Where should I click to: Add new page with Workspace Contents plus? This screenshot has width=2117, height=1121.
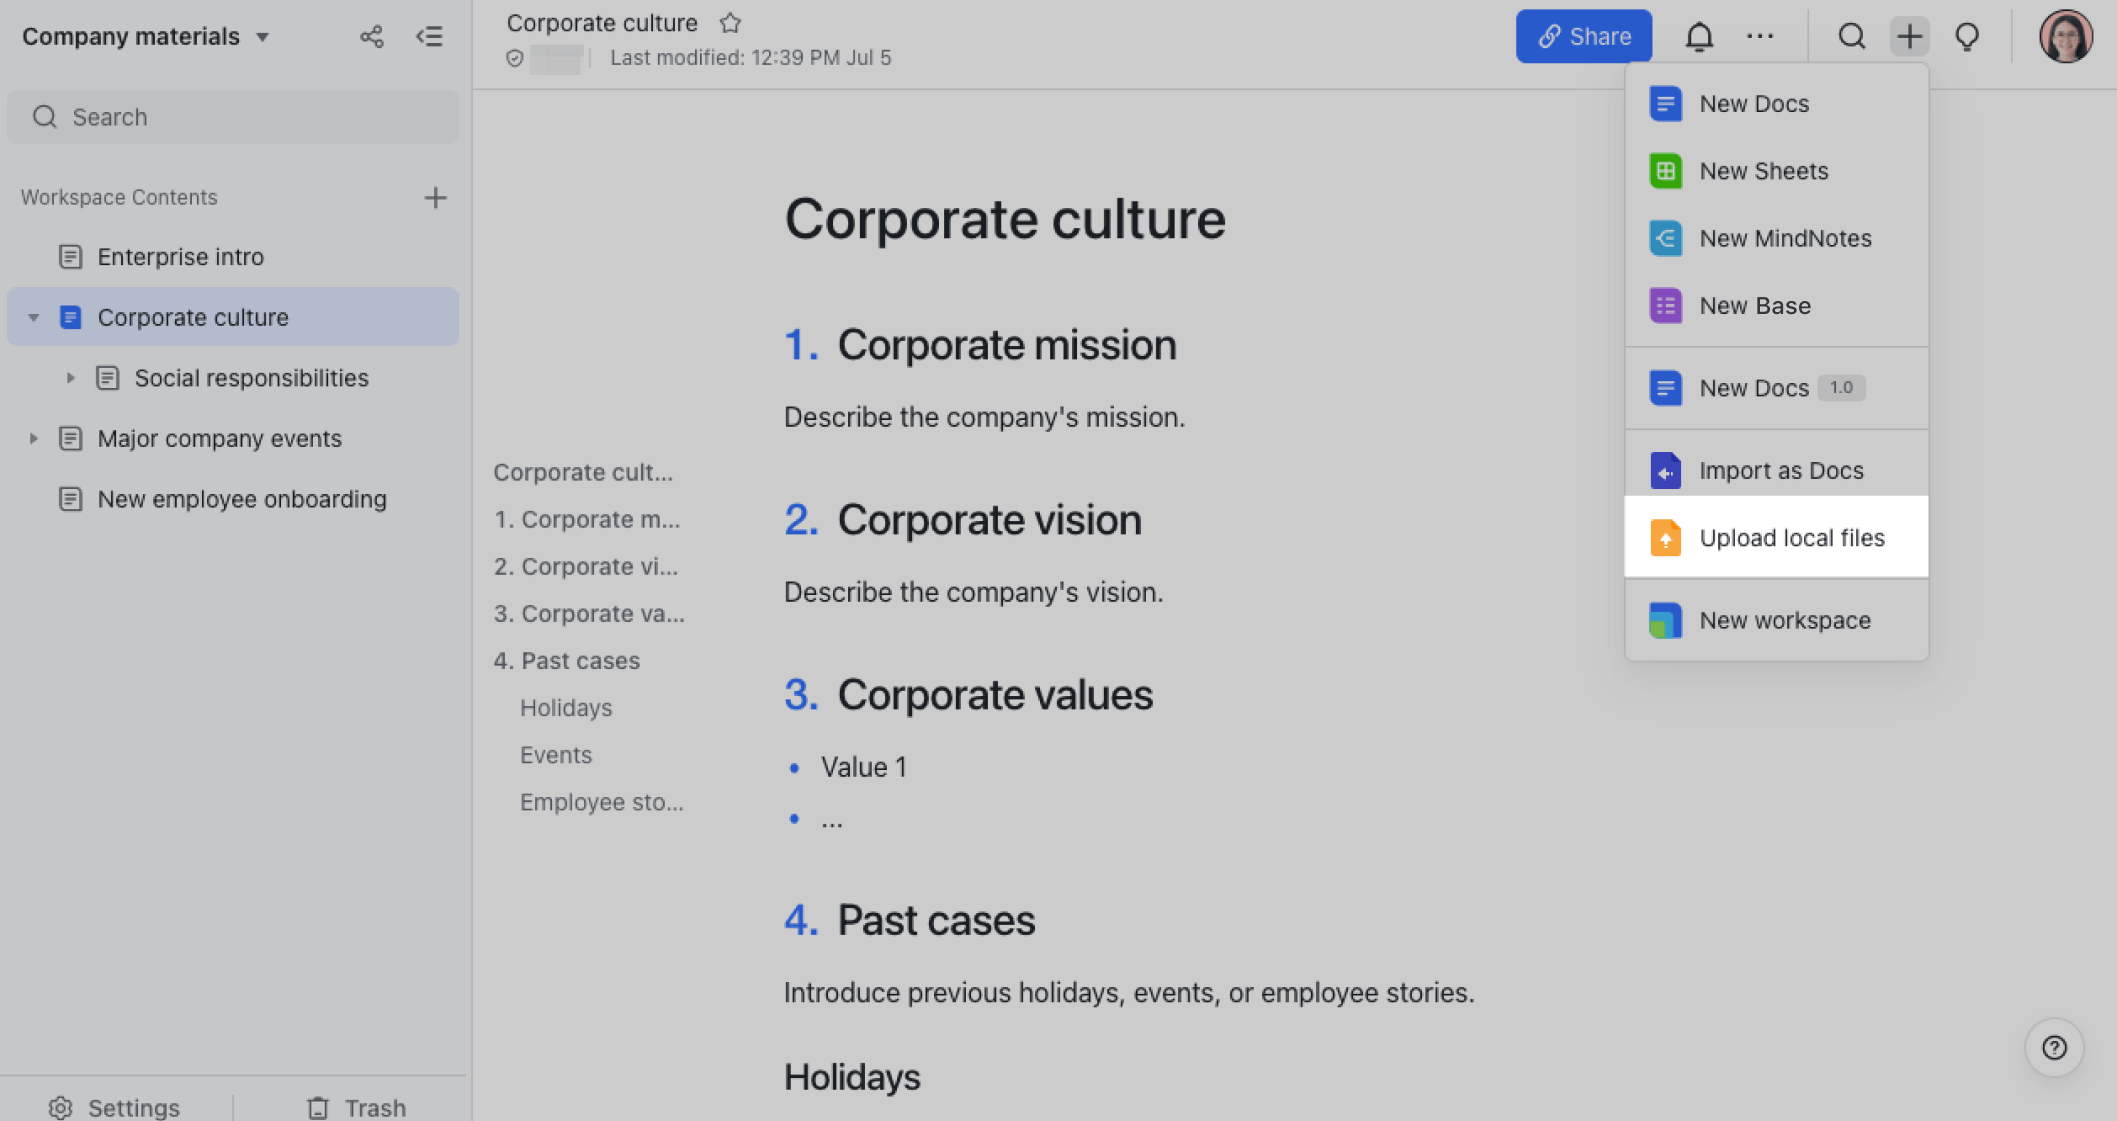tap(435, 198)
